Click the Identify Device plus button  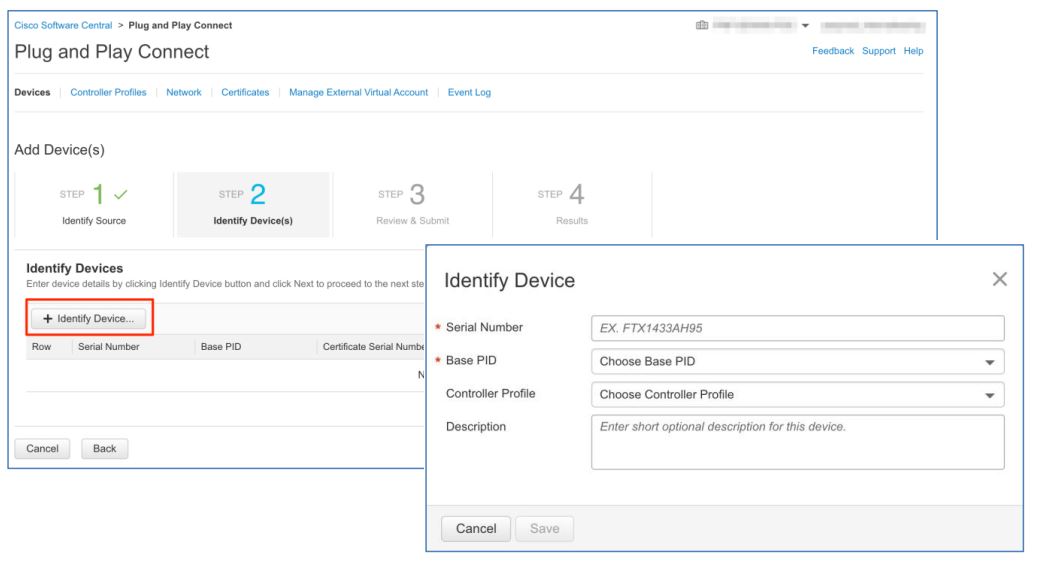click(x=89, y=318)
